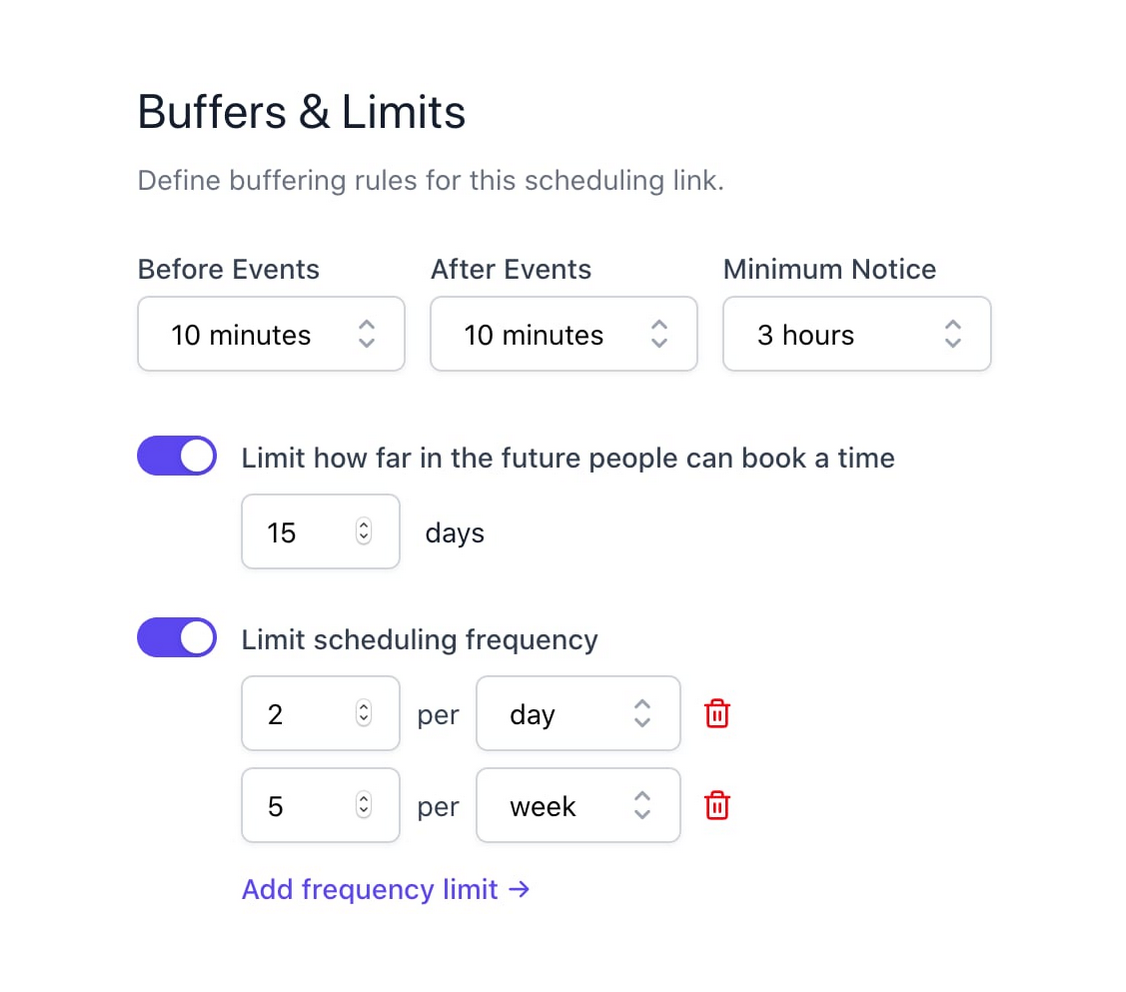
Task: Toggle the future booking limit switch
Action: click(177, 457)
